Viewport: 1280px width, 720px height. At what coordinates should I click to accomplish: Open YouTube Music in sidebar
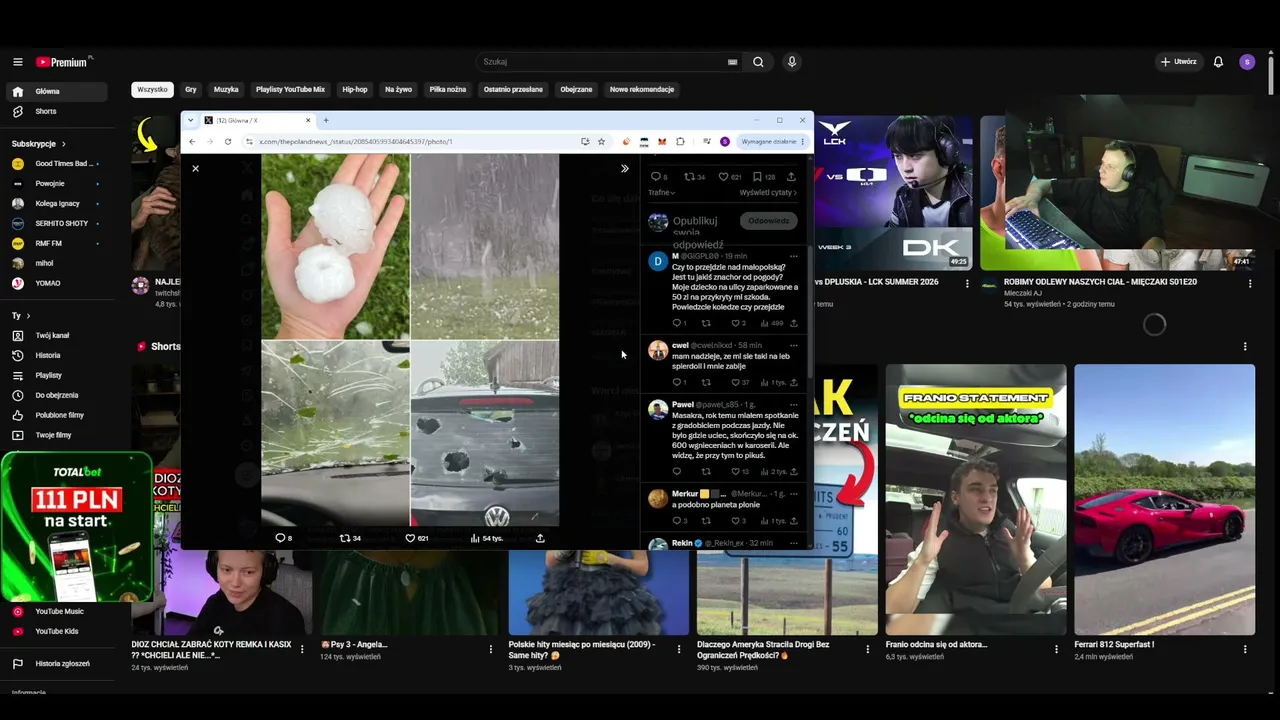[56, 611]
